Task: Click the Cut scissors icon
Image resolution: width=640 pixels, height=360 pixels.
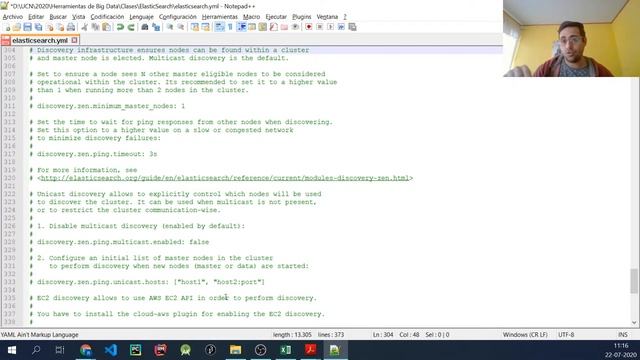Action: coord(84,27)
